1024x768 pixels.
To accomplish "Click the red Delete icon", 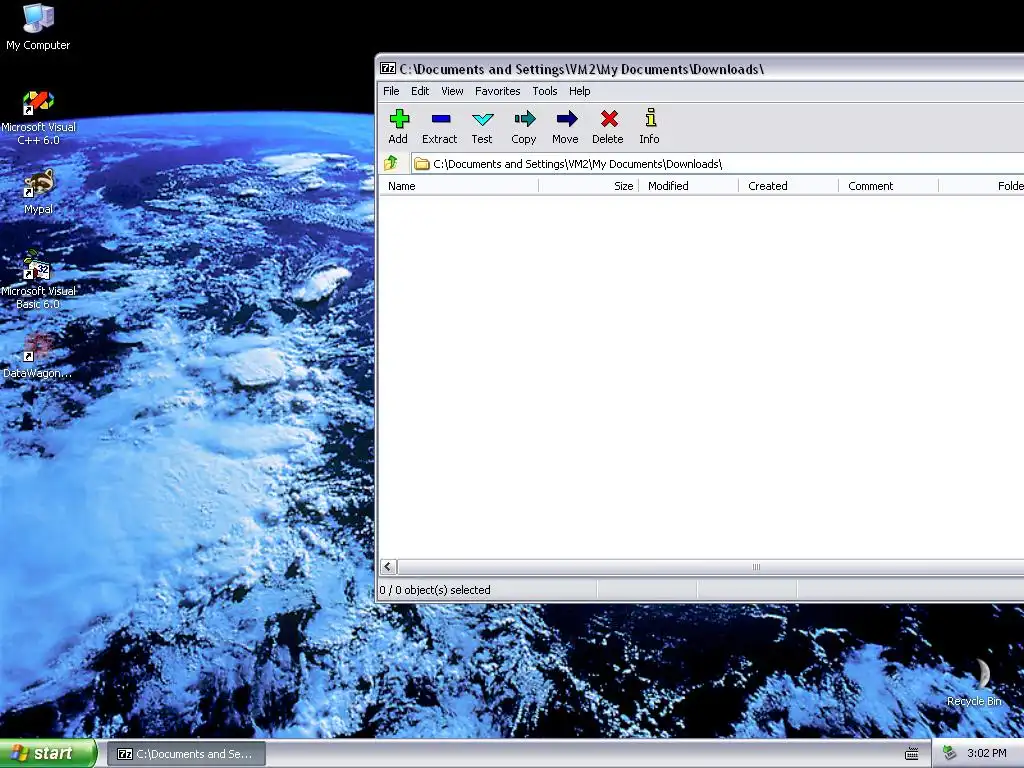I will click(x=608, y=126).
